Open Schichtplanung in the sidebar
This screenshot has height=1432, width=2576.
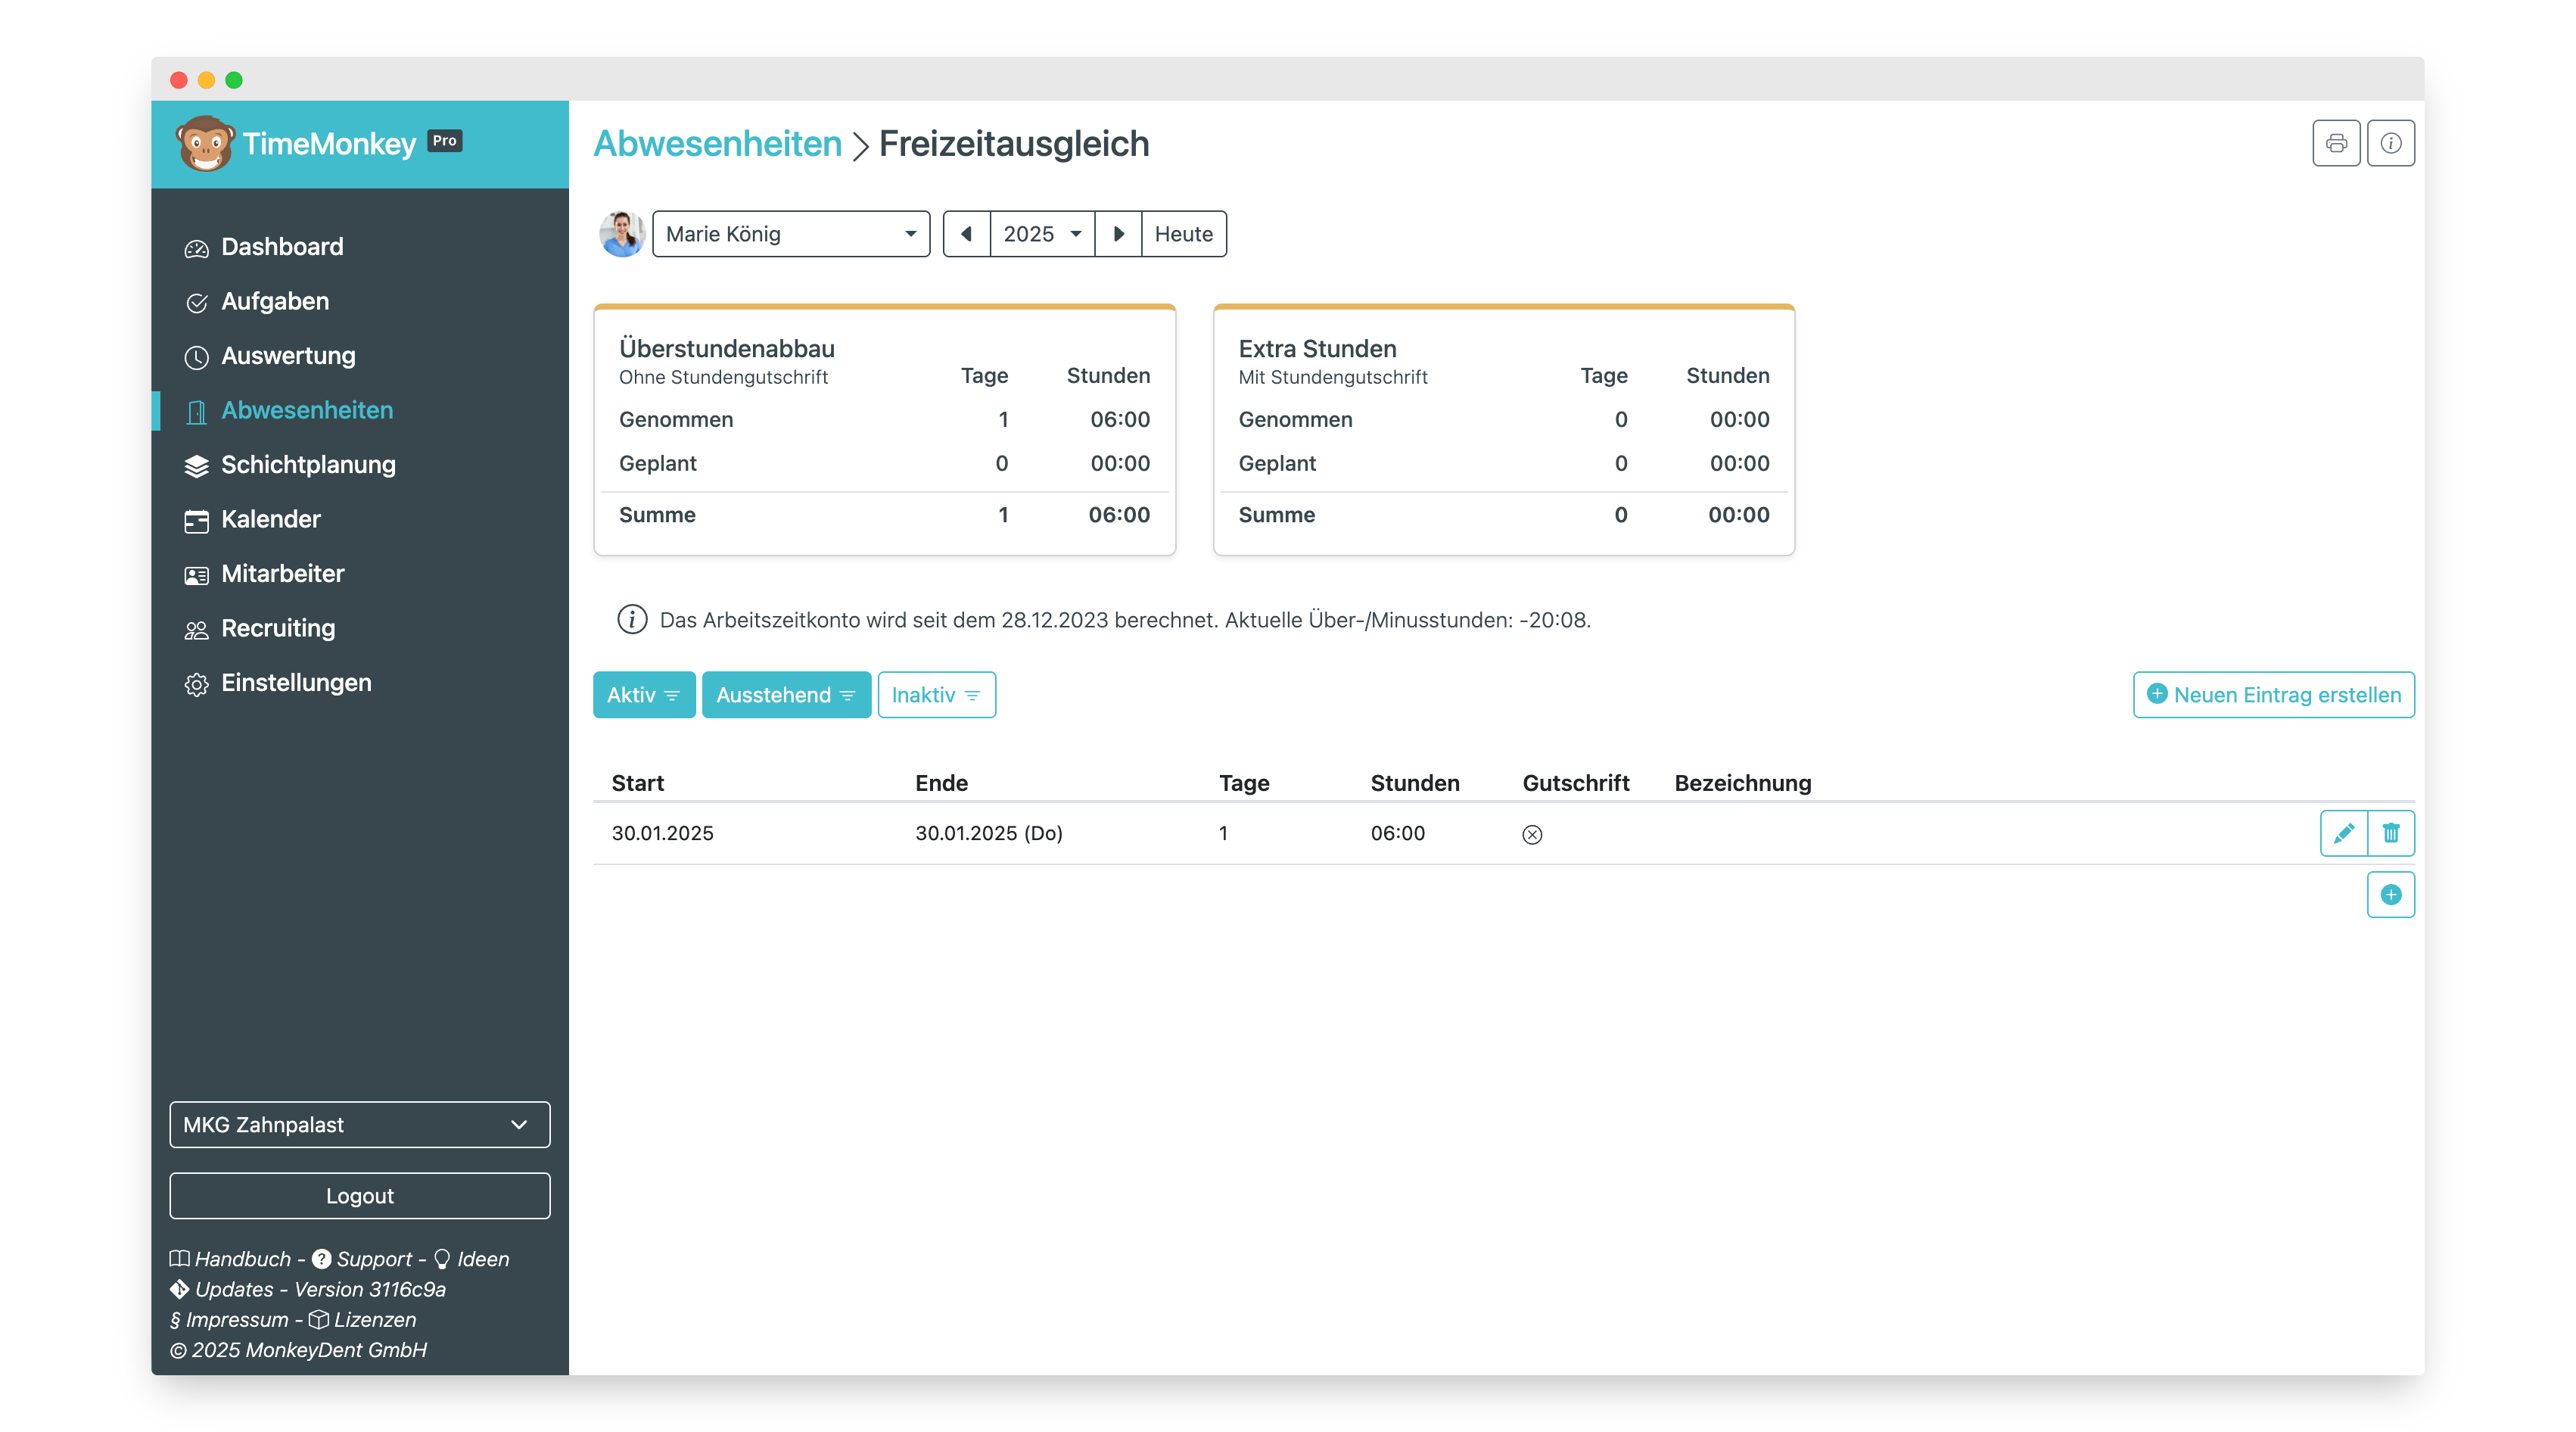308,465
